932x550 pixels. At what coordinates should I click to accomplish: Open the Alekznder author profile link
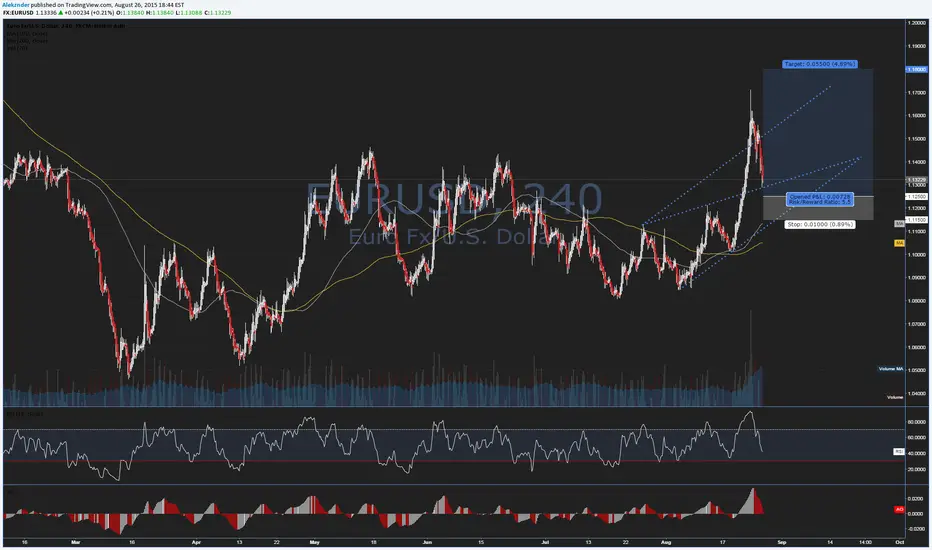coord(15,5)
